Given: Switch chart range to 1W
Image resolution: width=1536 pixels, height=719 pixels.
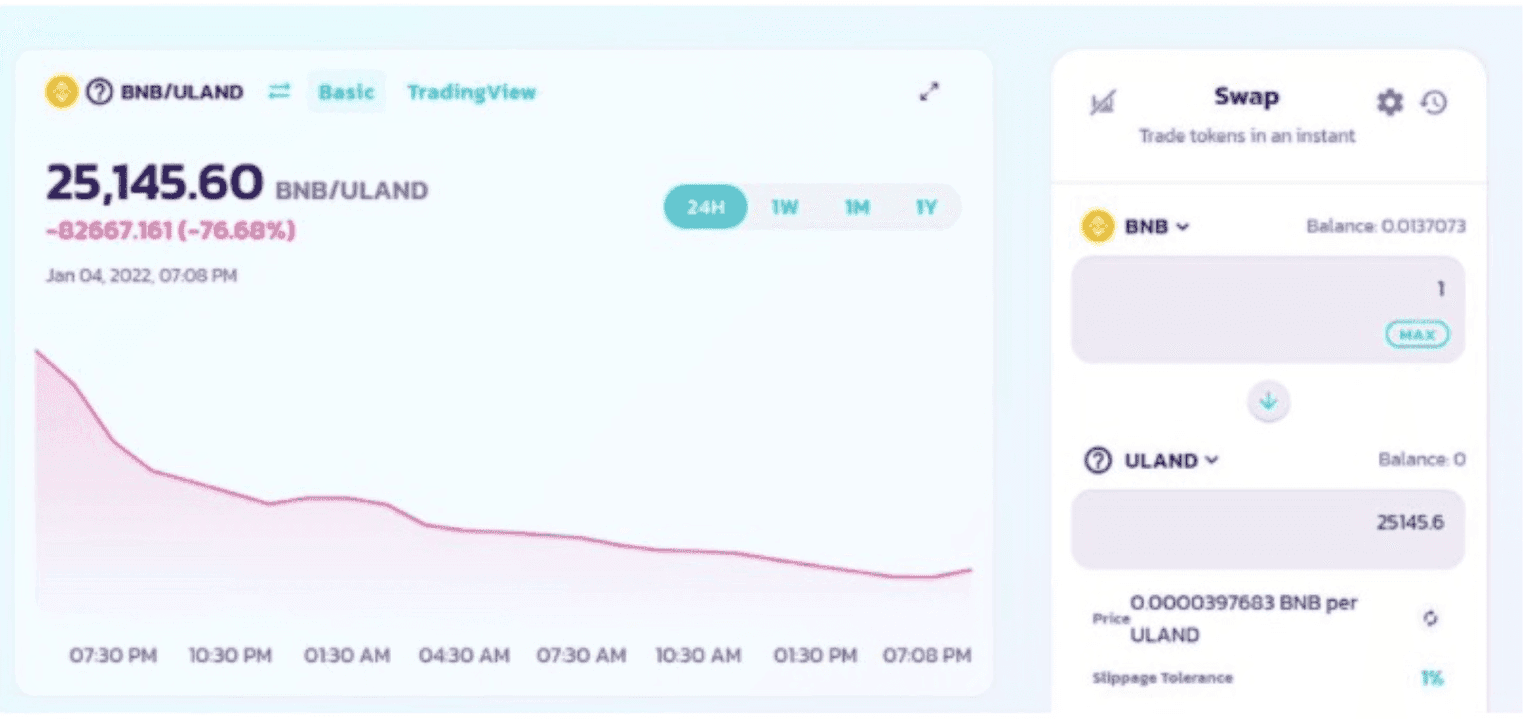Looking at the screenshot, I should 784,207.
